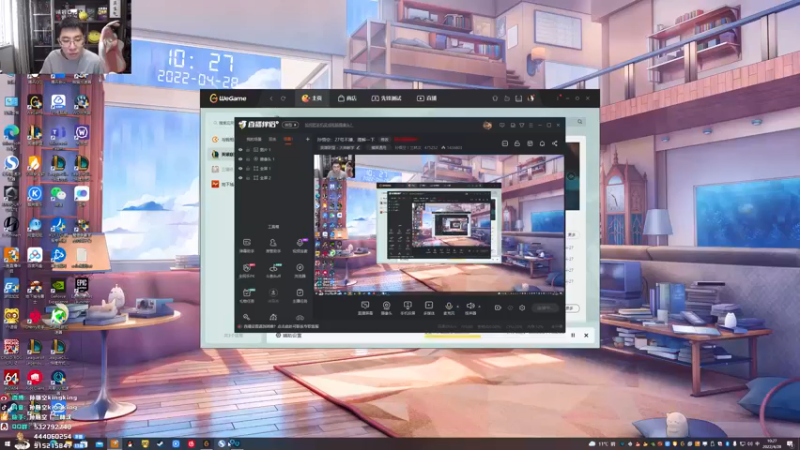Select League of Legends in the WeGame sidebar
This screenshot has width=800, height=450.
click(222, 154)
